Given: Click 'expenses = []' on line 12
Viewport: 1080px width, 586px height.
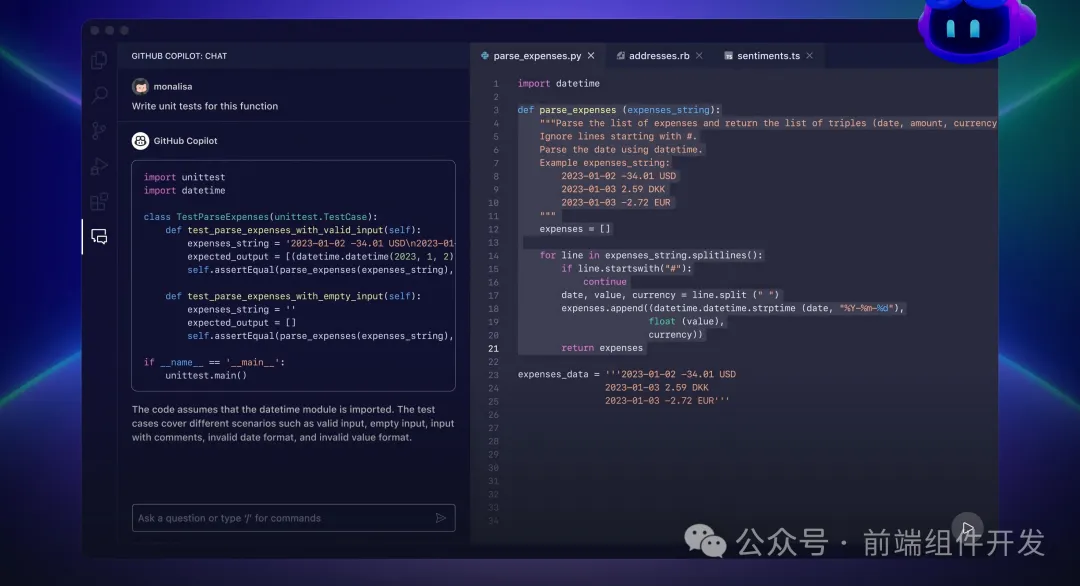Looking at the screenshot, I should (574, 229).
